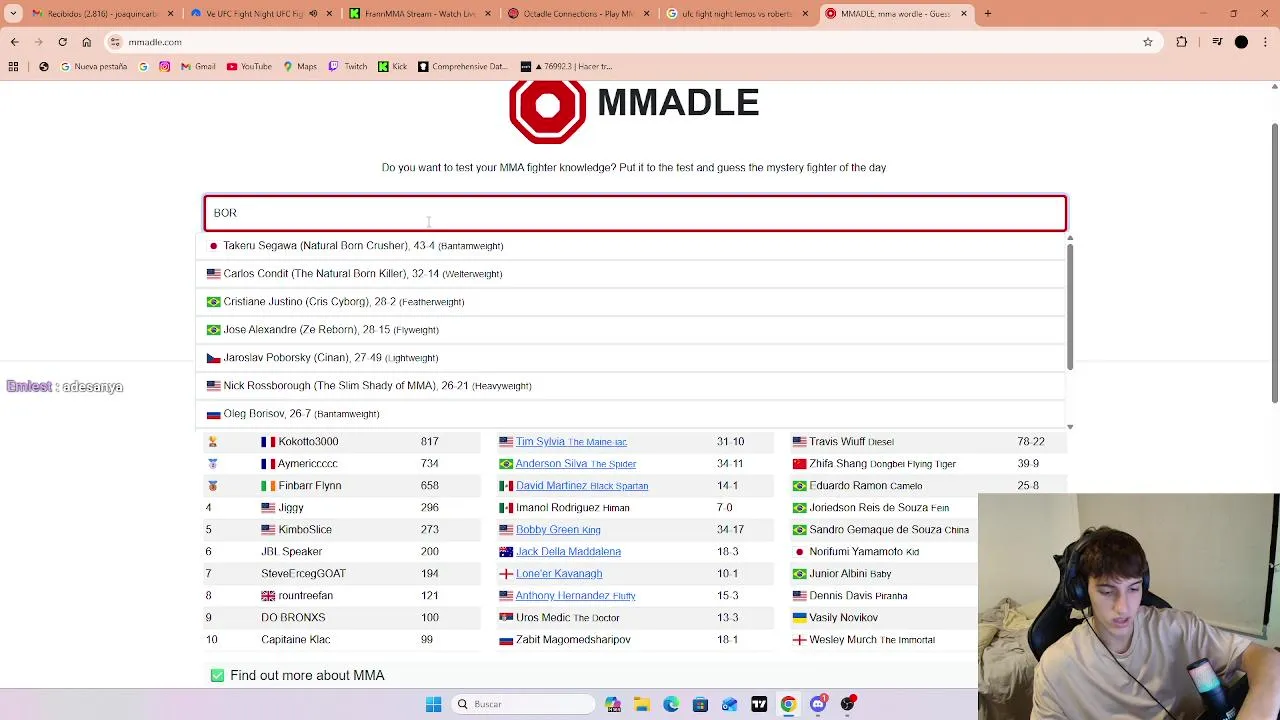The height and width of the screenshot is (720, 1280).
Task: Switch to the FrannMMA Stream tab
Action: tap(420, 14)
